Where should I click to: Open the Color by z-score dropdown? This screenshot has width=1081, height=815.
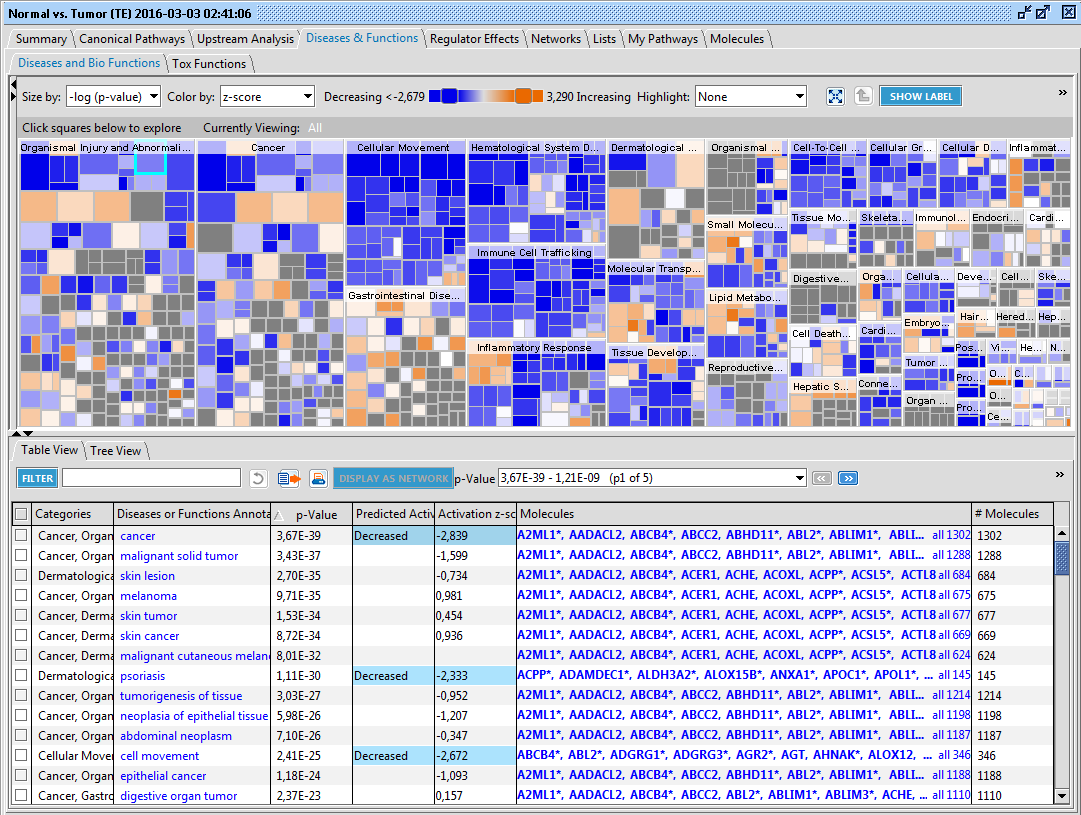pyautogui.click(x=267, y=97)
